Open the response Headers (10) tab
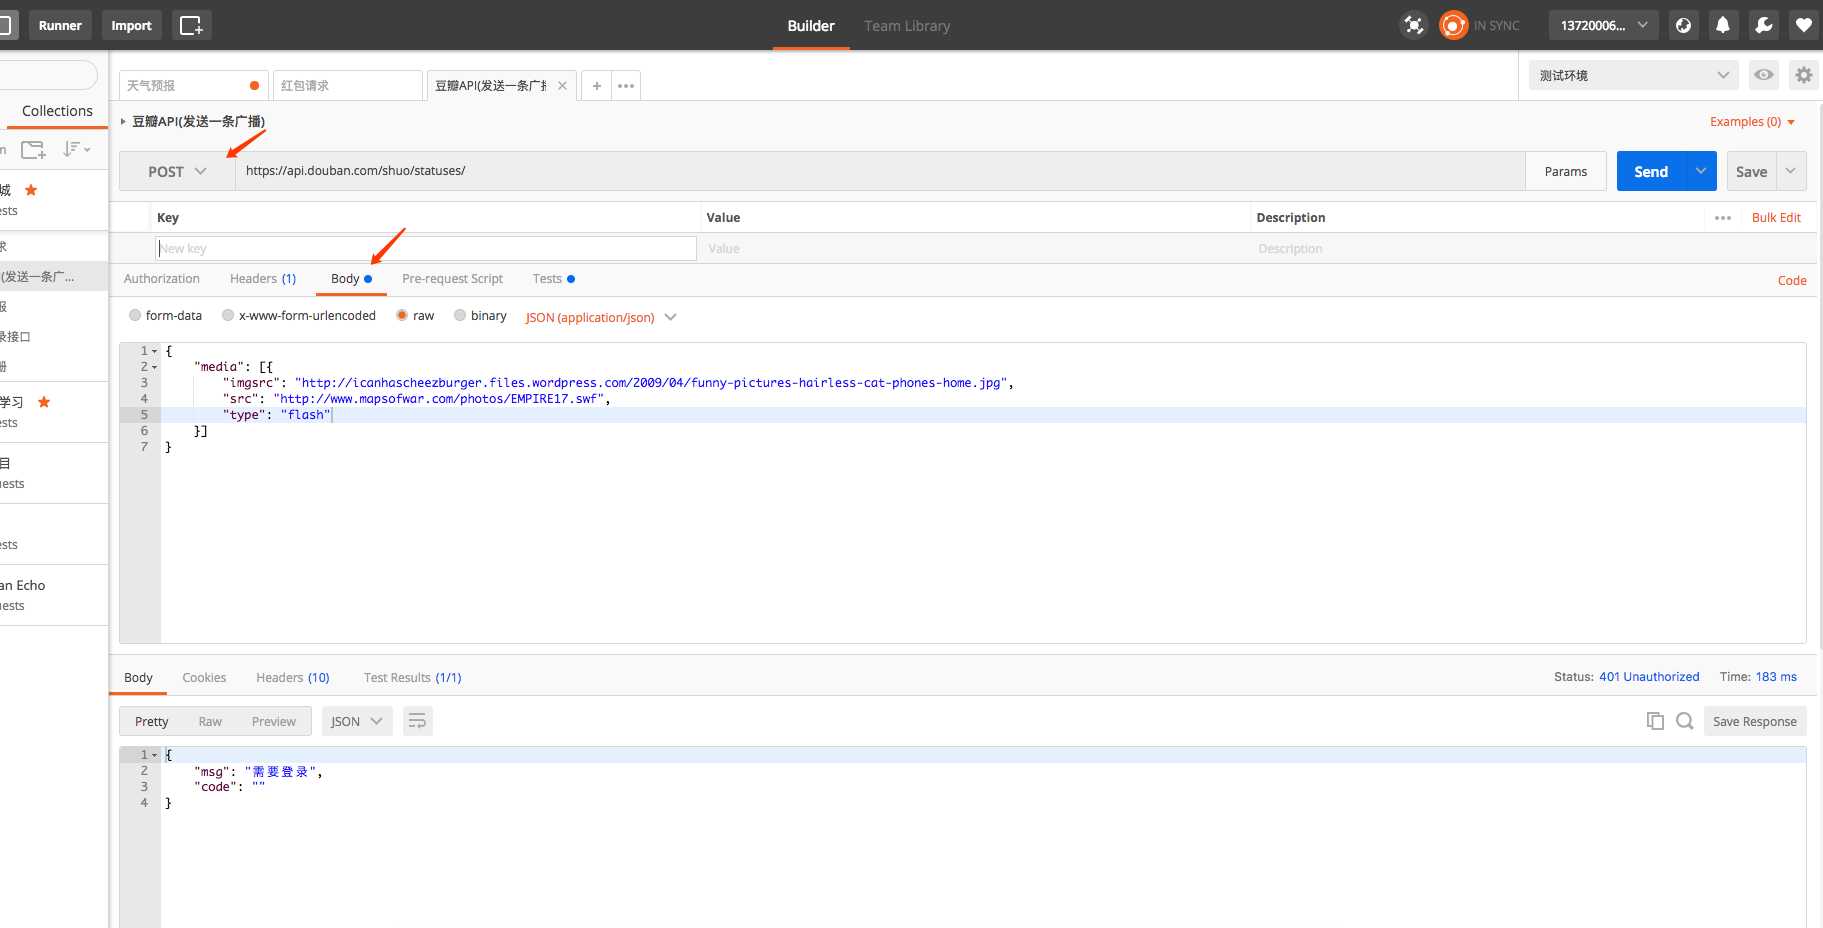Image resolution: width=1823 pixels, height=928 pixels. pyautogui.click(x=292, y=678)
